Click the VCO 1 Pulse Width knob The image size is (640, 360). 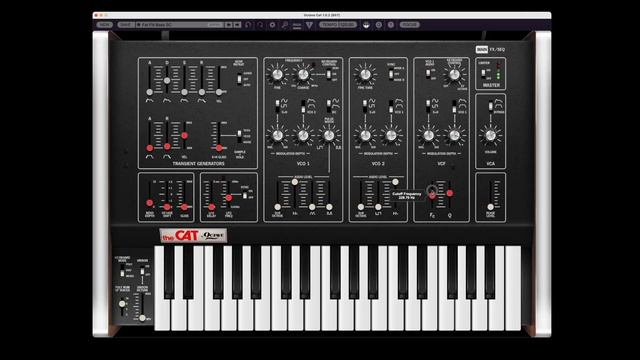pos(329,136)
